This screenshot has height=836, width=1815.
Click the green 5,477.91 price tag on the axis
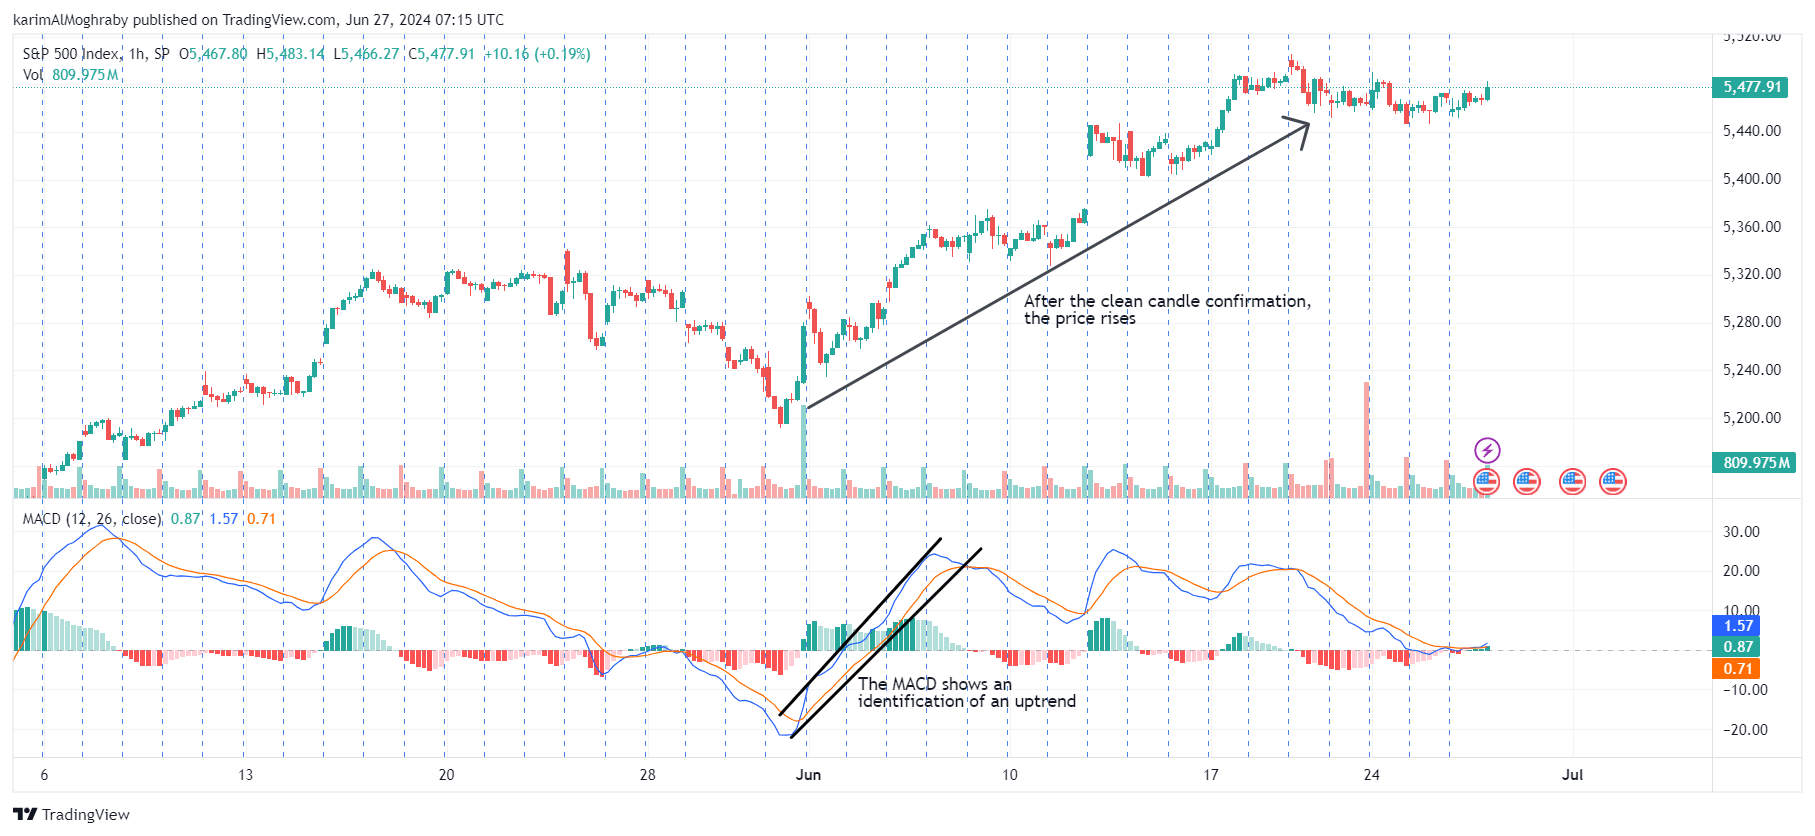tap(1752, 87)
